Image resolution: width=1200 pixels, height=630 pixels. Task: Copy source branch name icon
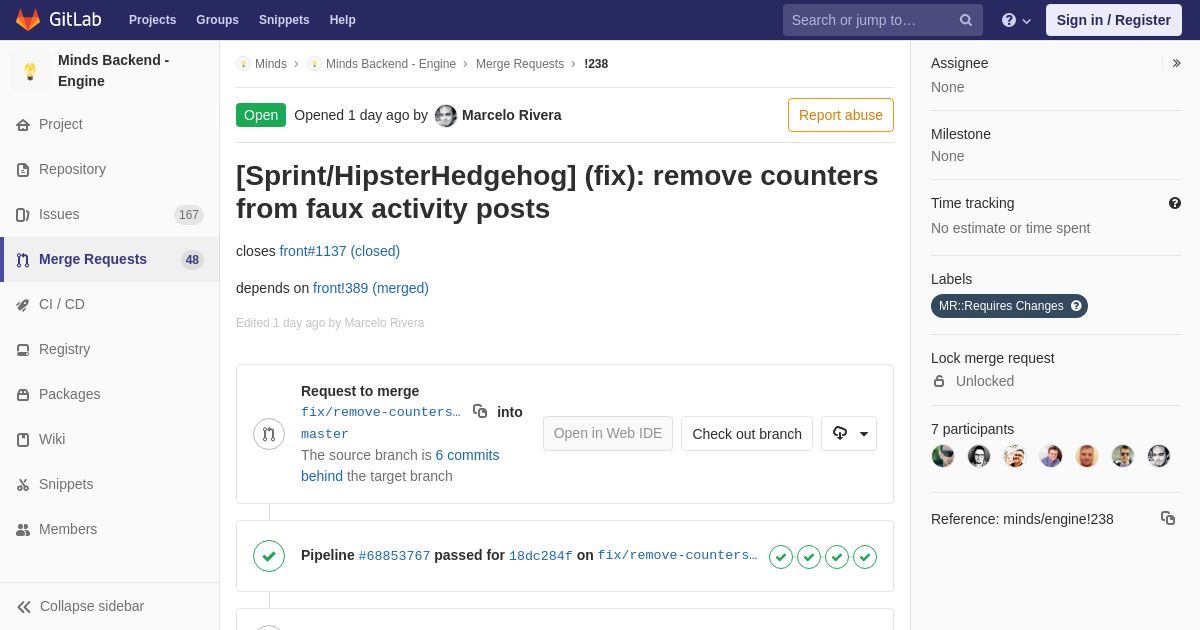480,411
